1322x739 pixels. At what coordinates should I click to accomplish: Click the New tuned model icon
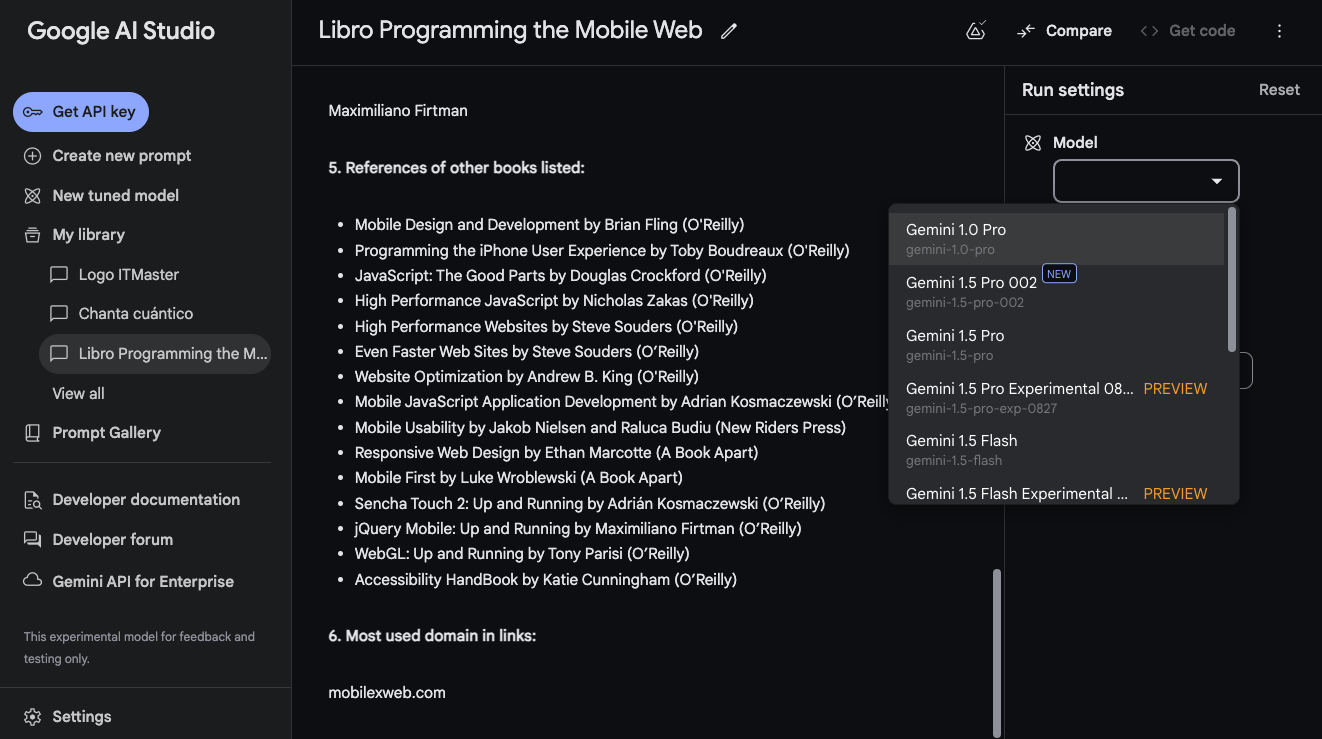click(33, 196)
